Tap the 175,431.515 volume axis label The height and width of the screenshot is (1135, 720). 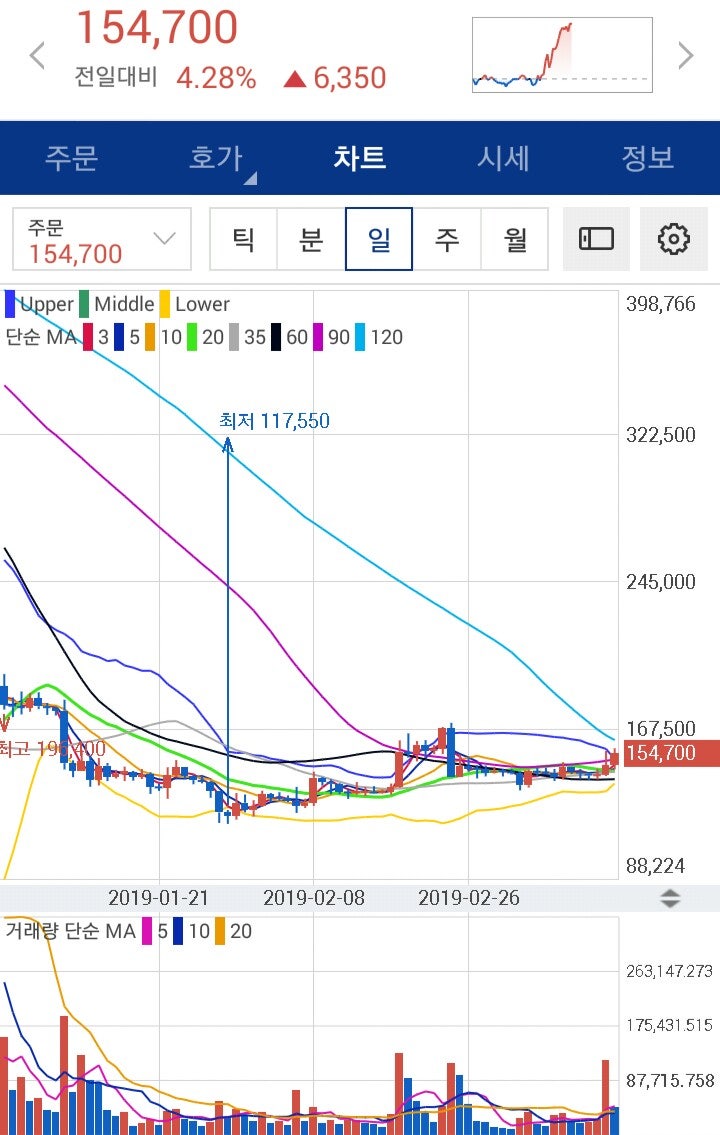tap(669, 1026)
